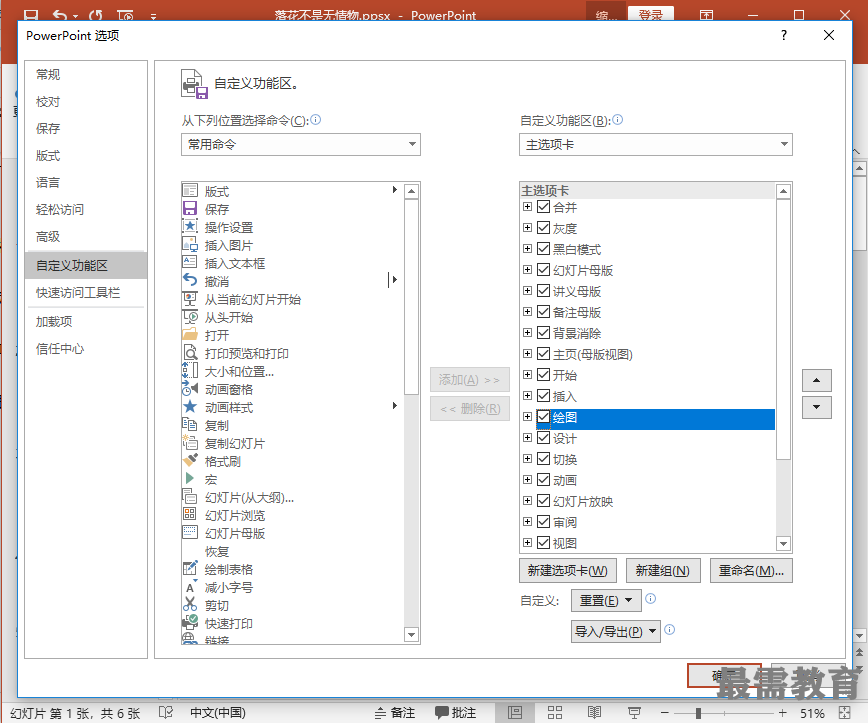Select the 绘制表格 pencil icon
The height and width of the screenshot is (723, 868).
click(x=190, y=569)
